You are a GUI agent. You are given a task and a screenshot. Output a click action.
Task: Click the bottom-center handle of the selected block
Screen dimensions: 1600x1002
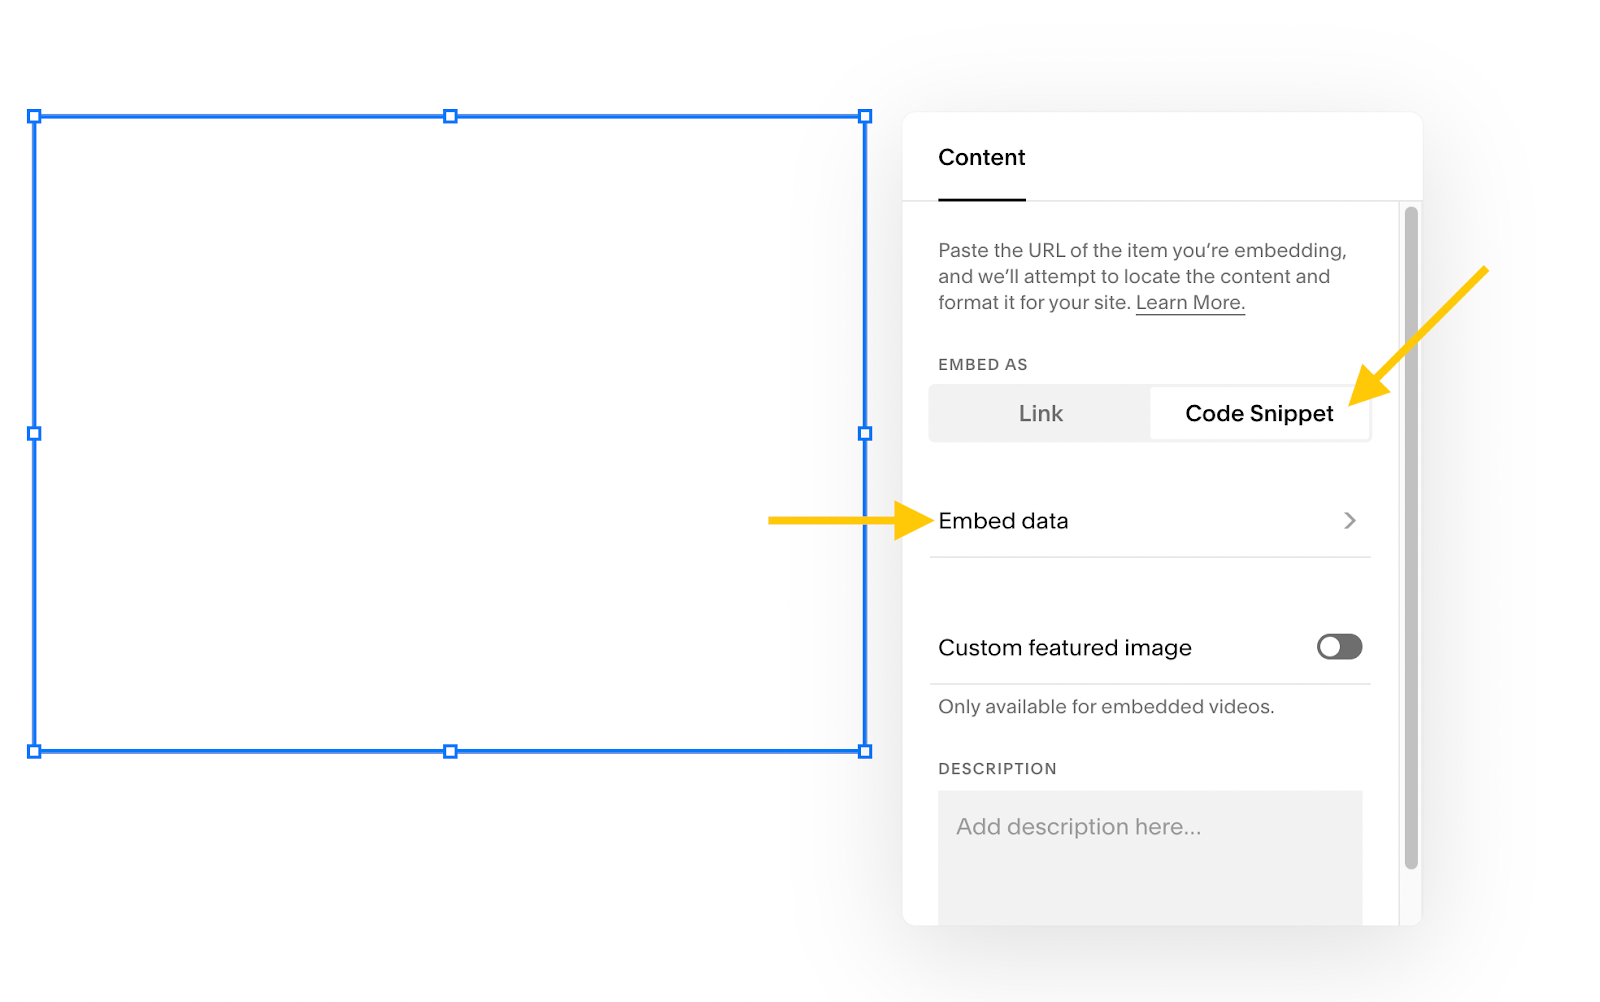[x=450, y=751]
